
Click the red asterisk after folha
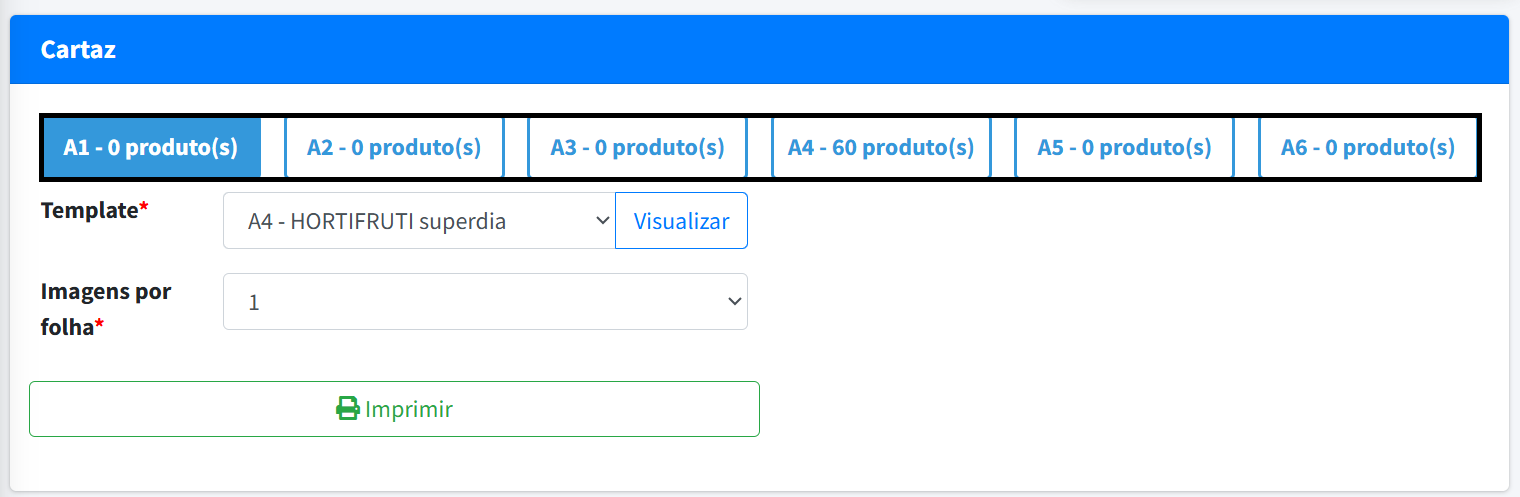[x=100, y=327]
